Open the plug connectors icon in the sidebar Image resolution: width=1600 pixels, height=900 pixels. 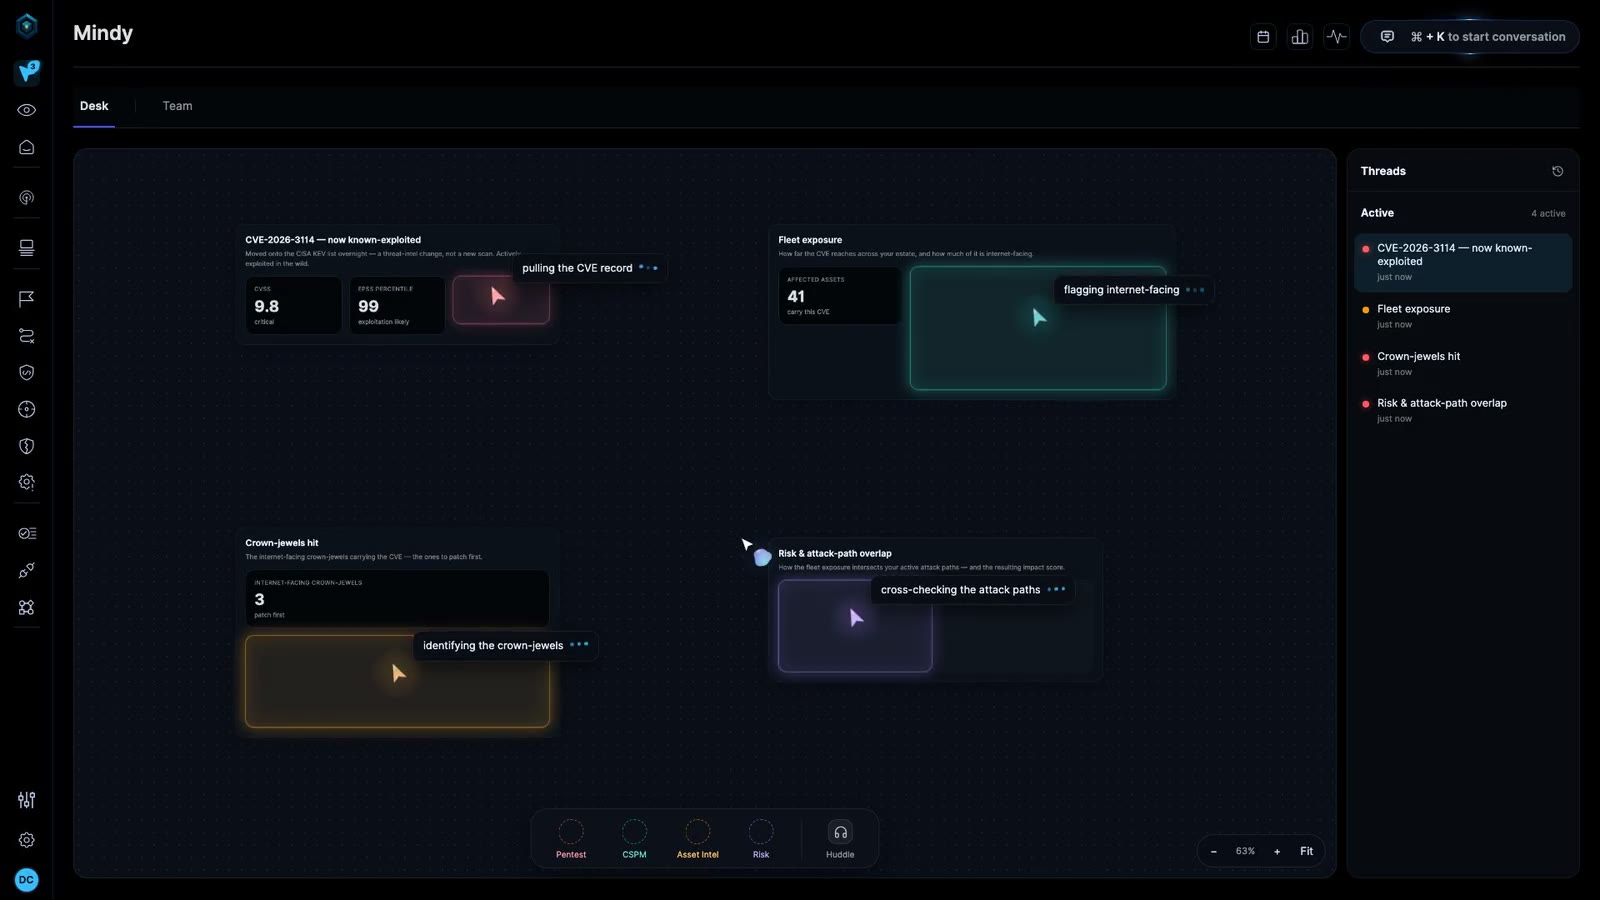tap(27, 570)
